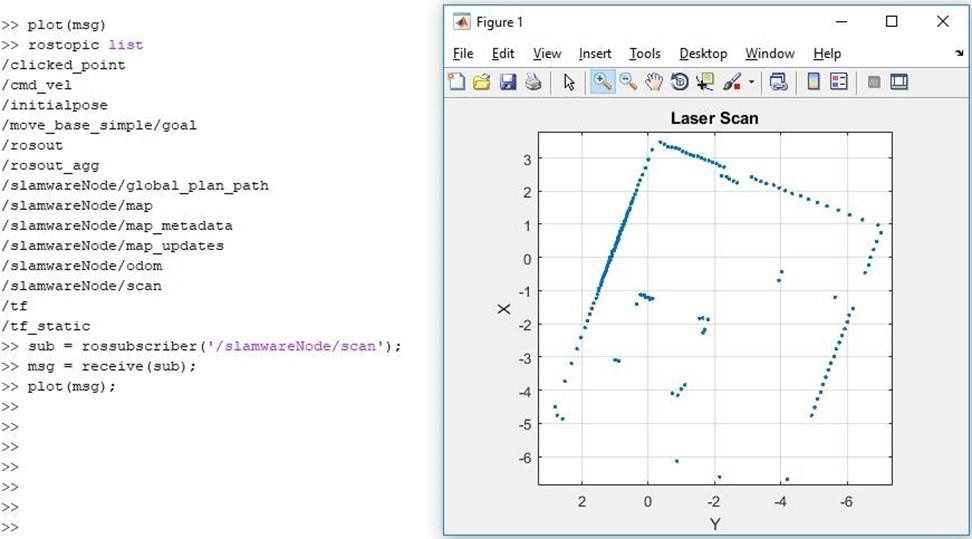Click the Figure 1 window title
Screen dimensions: 972x539
500,22
